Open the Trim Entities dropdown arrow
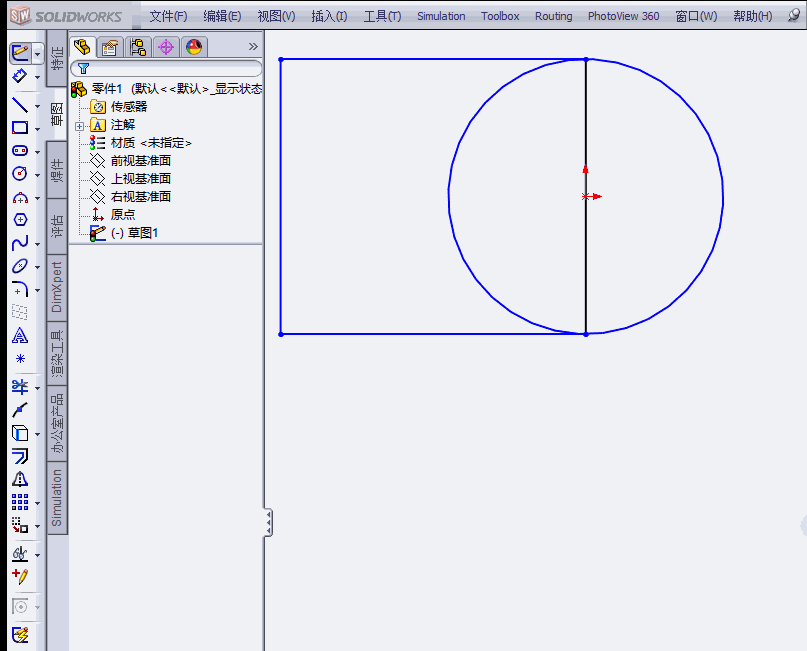 coord(38,388)
